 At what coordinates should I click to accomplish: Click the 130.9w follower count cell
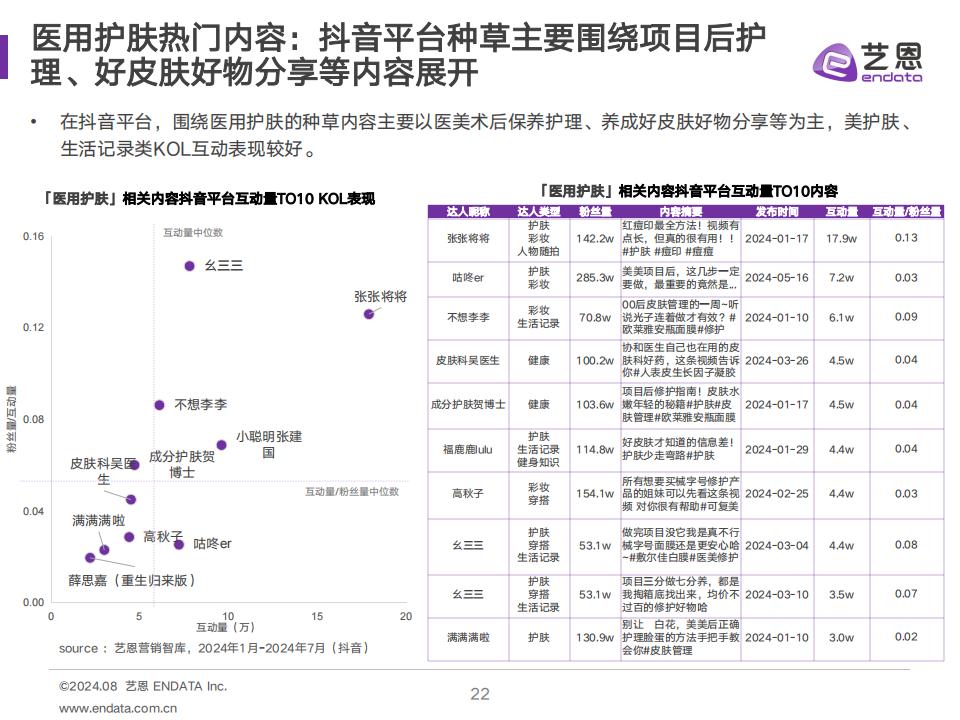click(x=595, y=638)
